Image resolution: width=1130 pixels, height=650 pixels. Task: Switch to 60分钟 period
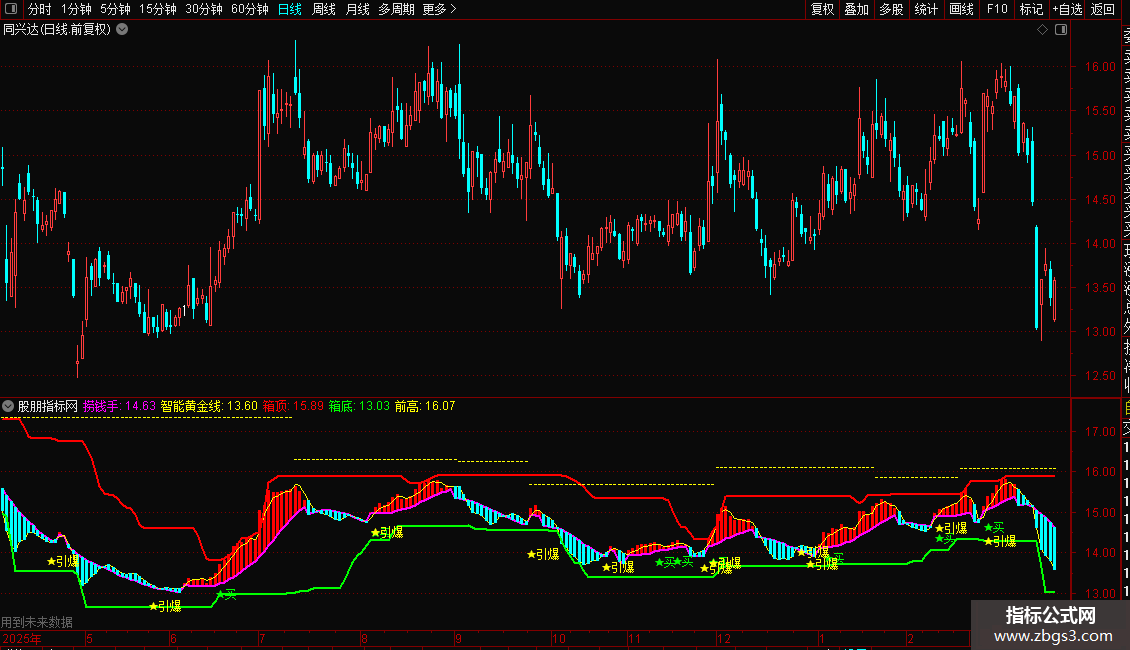tap(250, 9)
